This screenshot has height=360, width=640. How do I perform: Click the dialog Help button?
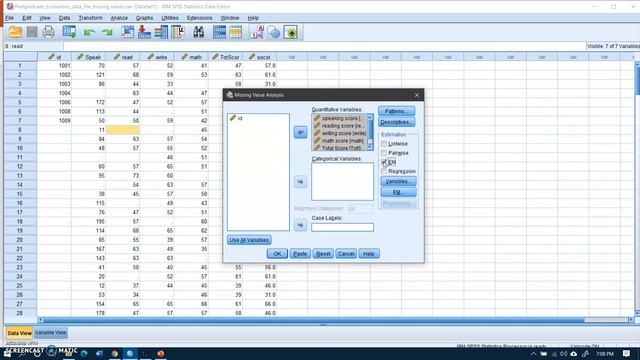[369, 254]
